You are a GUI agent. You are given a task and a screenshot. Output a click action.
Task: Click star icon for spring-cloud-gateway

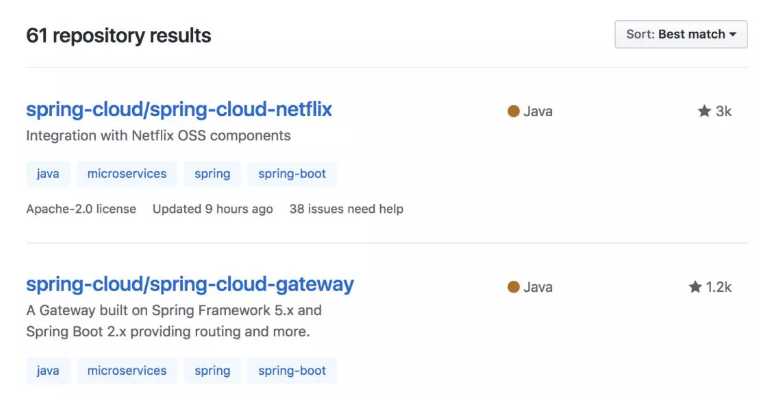695,287
